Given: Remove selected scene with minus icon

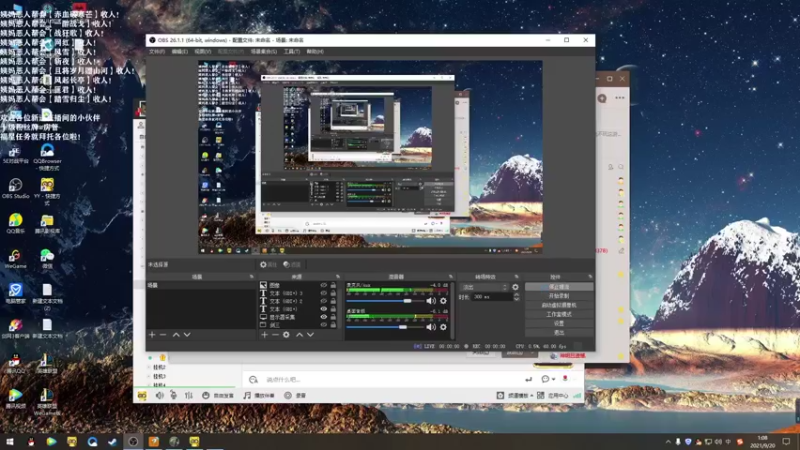Looking at the screenshot, I should (163, 335).
